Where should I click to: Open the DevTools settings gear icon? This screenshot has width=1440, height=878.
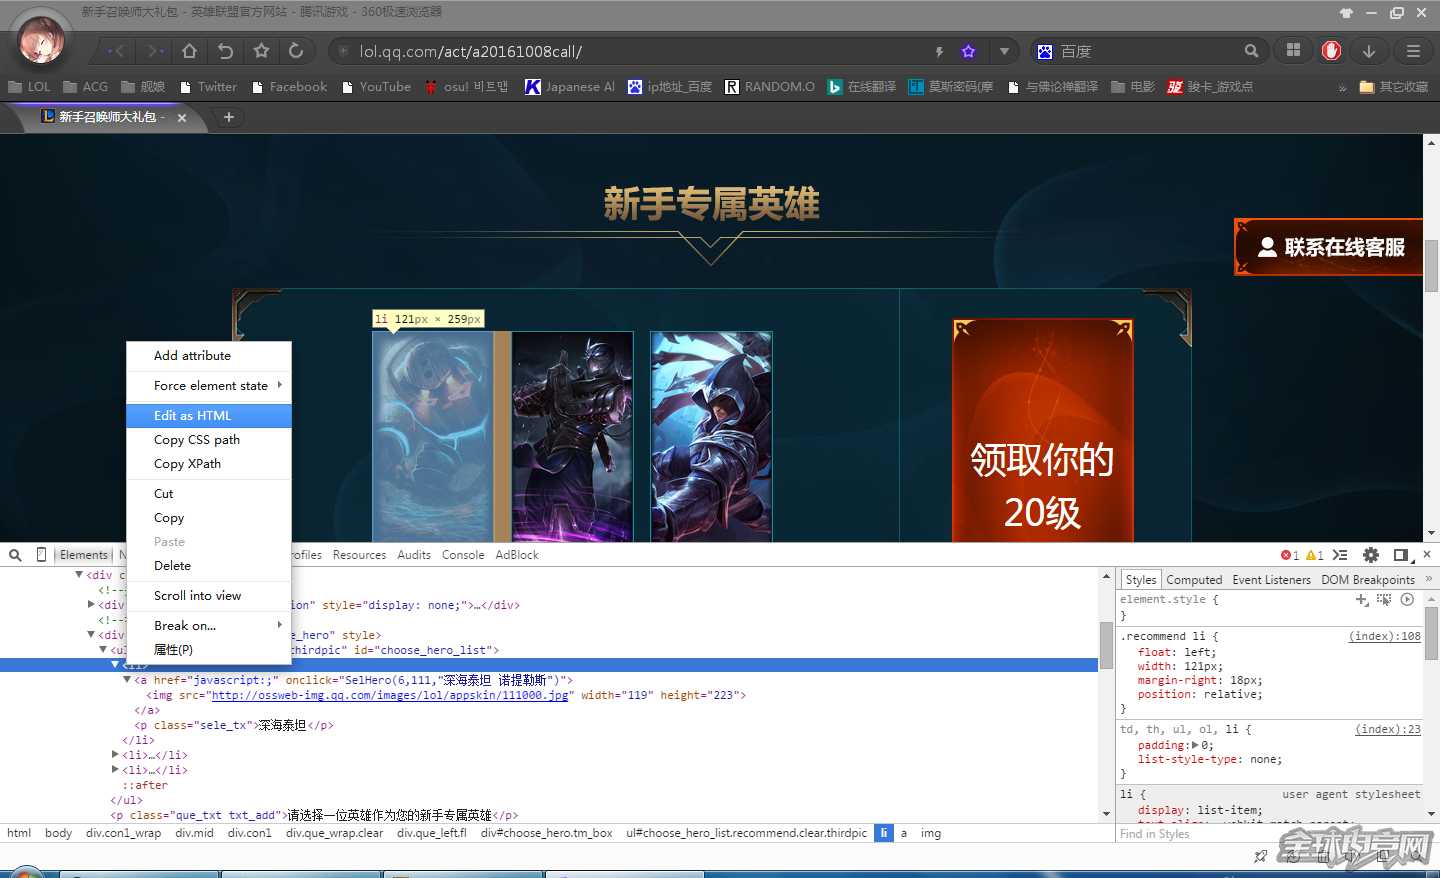(x=1370, y=555)
